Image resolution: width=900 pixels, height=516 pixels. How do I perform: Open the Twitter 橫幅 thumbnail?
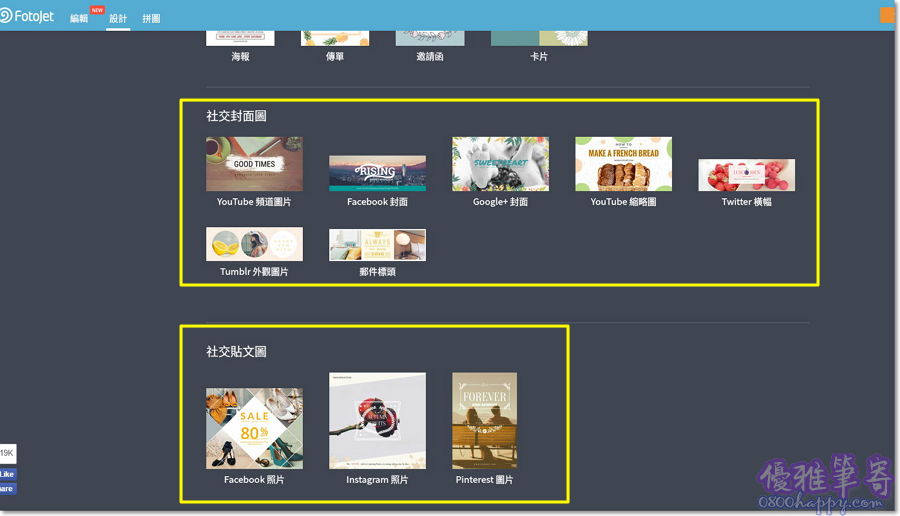[746, 175]
